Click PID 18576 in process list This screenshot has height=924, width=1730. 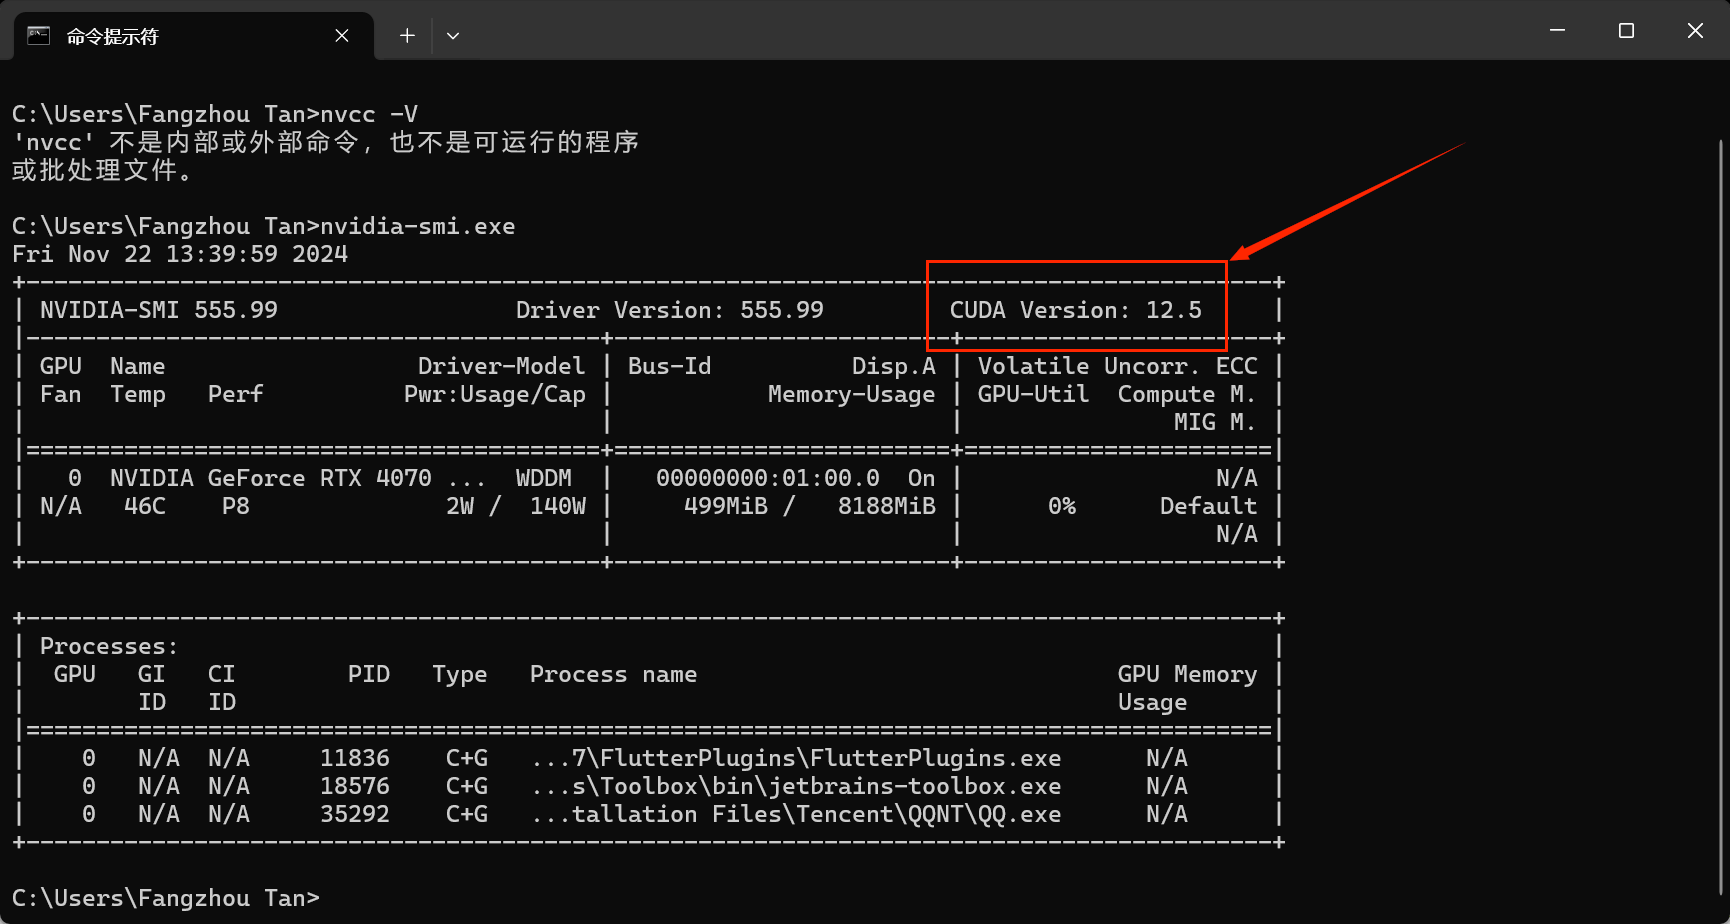click(x=355, y=786)
